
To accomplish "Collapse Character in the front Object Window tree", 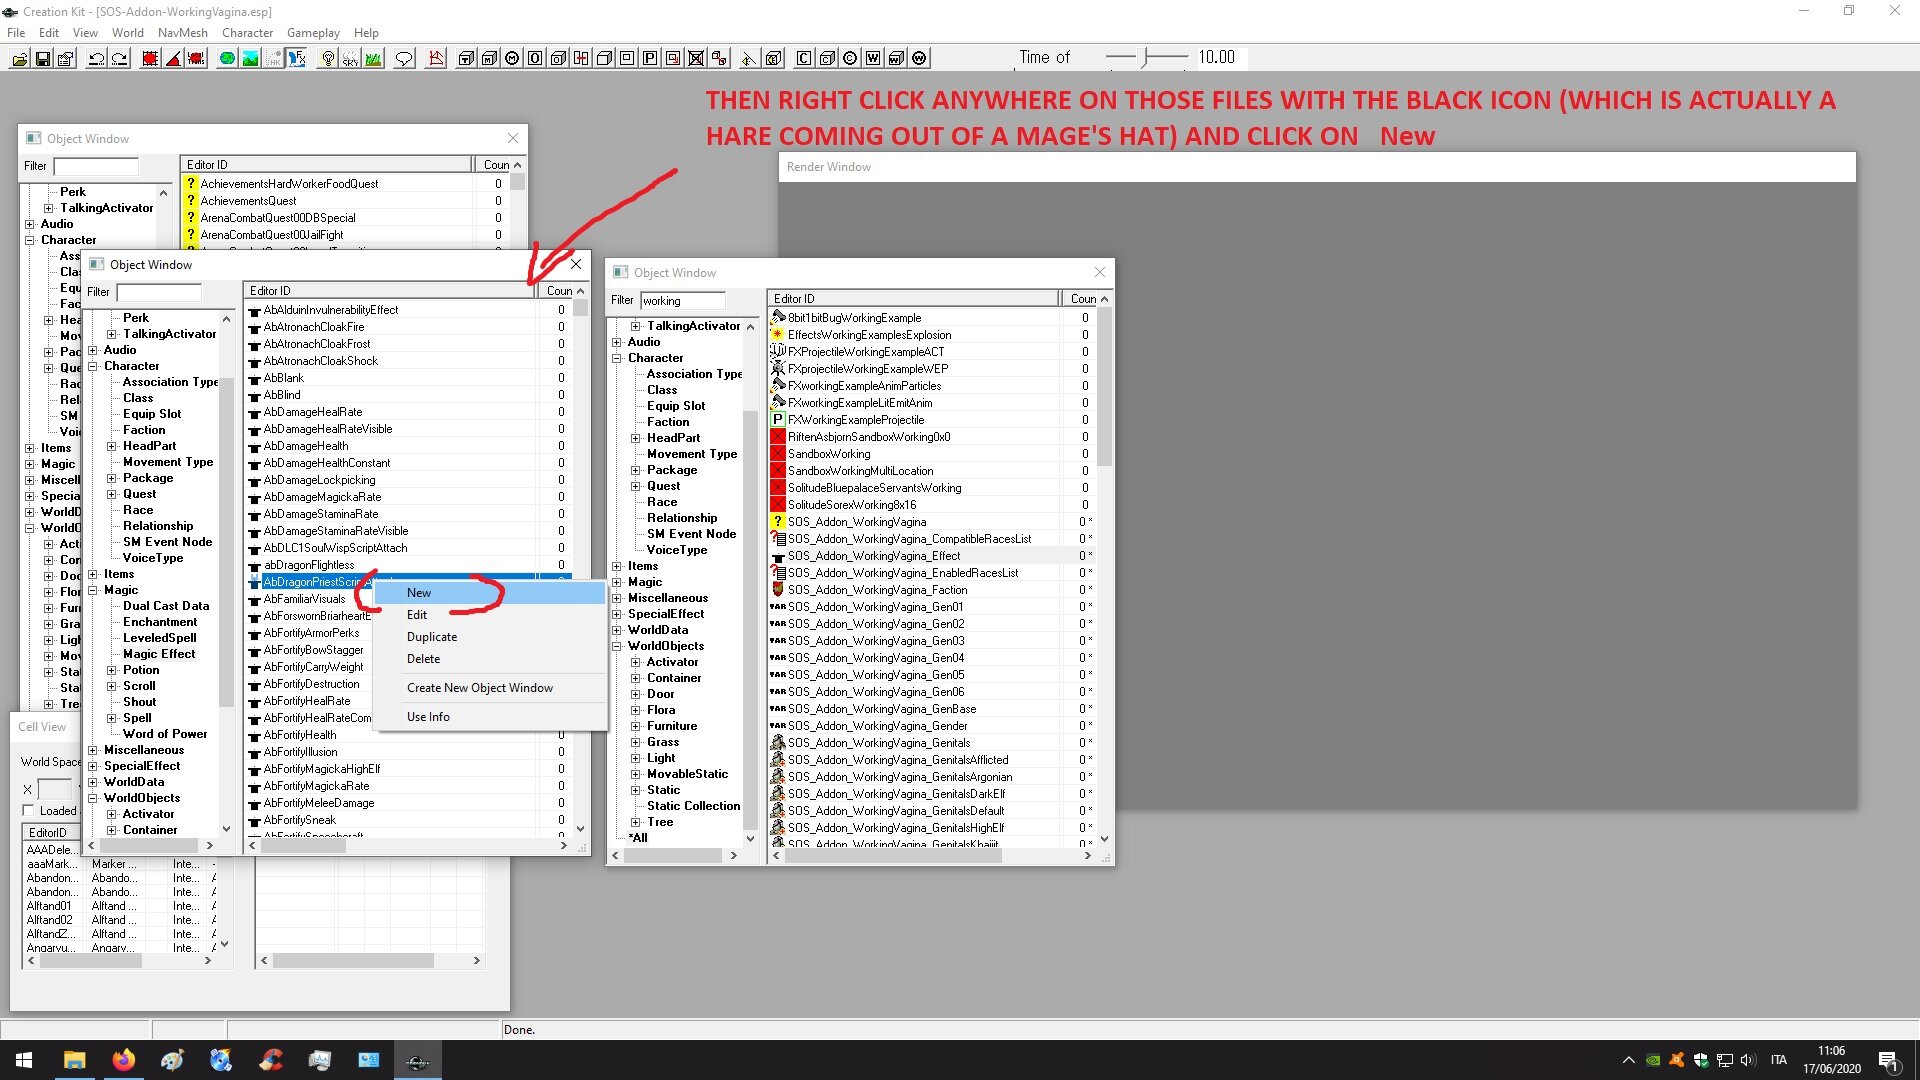I will click(93, 366).
